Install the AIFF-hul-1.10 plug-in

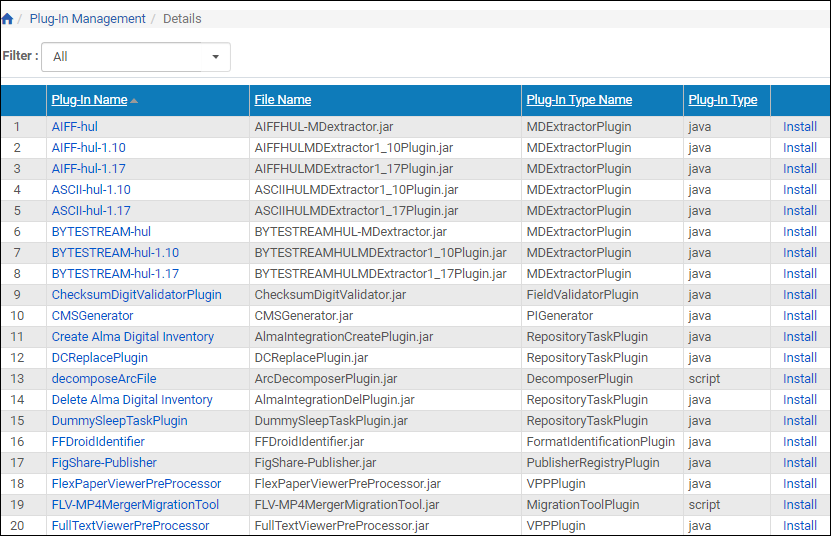(x=799, y=148)
